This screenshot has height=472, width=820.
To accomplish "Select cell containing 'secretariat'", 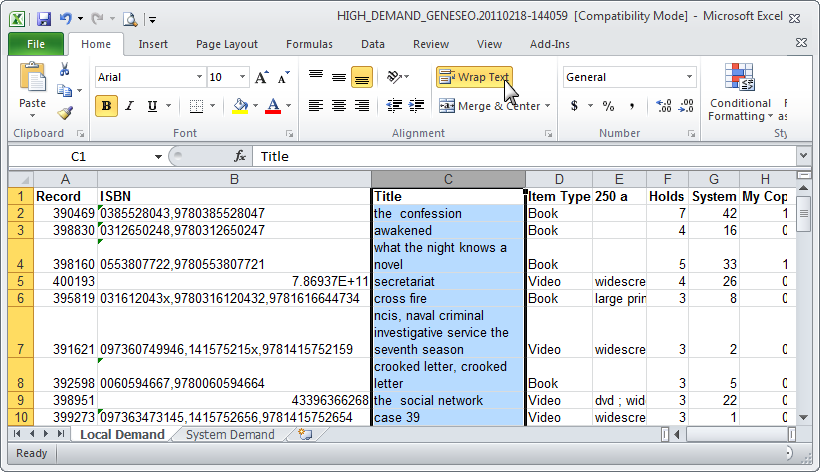I will tap(448, 281).
